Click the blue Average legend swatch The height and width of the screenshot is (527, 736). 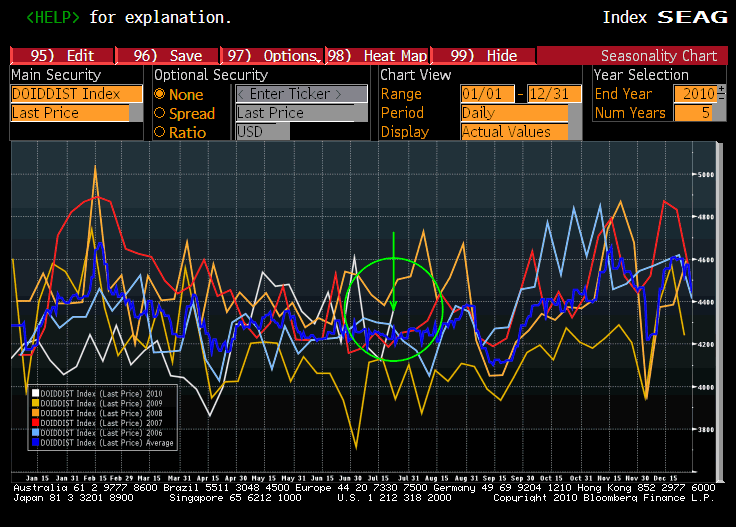[35, 440]
